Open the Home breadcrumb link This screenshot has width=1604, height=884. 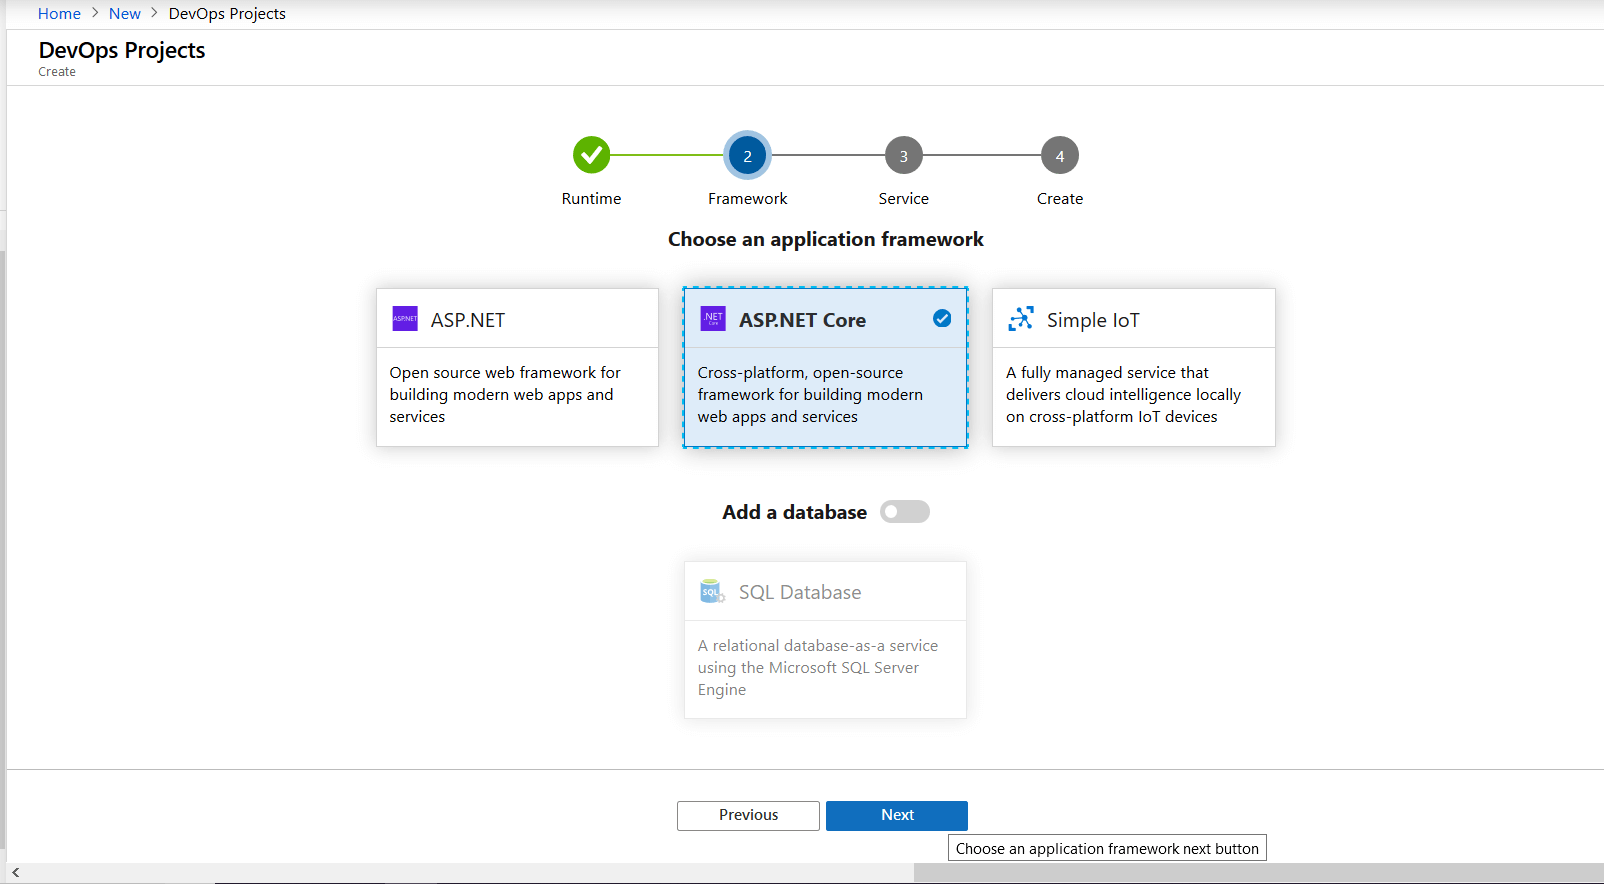point(59,14)
